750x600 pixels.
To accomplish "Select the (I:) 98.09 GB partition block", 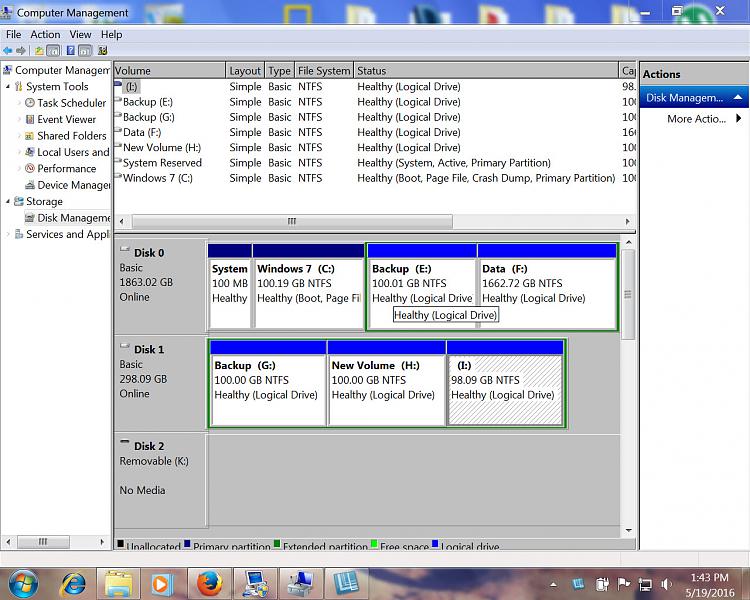I will 505,383.
